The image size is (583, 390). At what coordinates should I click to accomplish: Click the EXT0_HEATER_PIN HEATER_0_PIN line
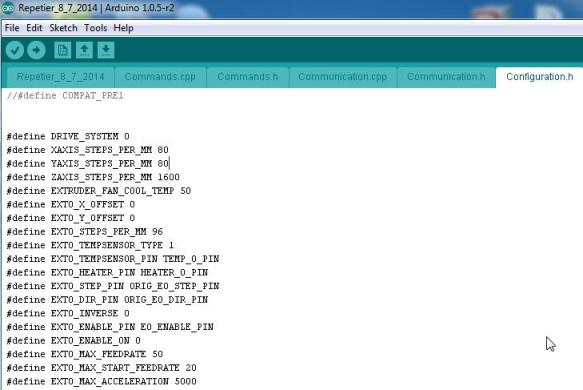(x=107, y=273)
